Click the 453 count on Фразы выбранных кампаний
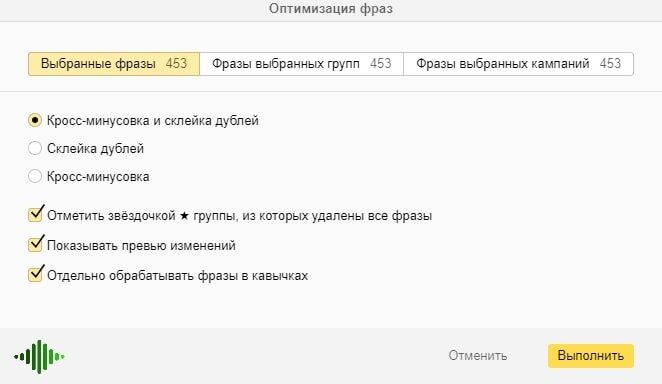 click(610, 63)
